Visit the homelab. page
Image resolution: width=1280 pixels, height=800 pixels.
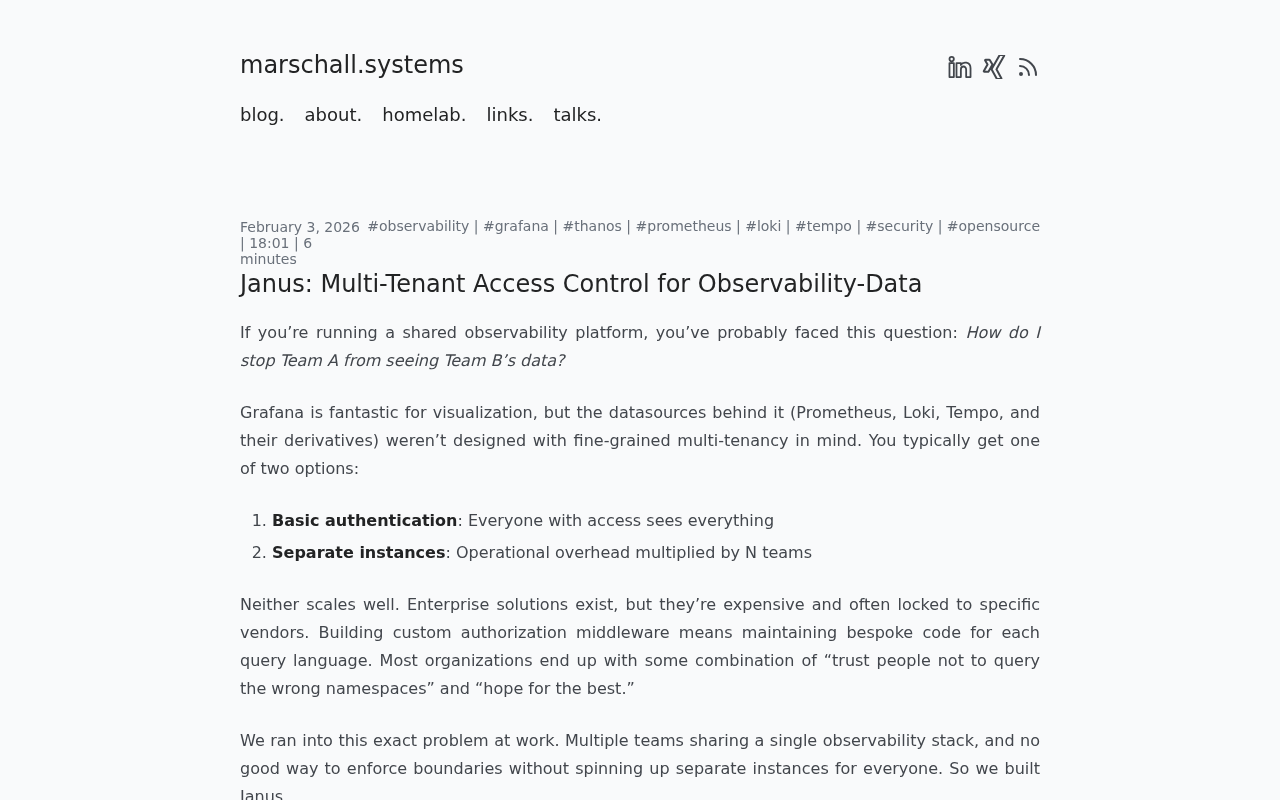coord(423,114)
